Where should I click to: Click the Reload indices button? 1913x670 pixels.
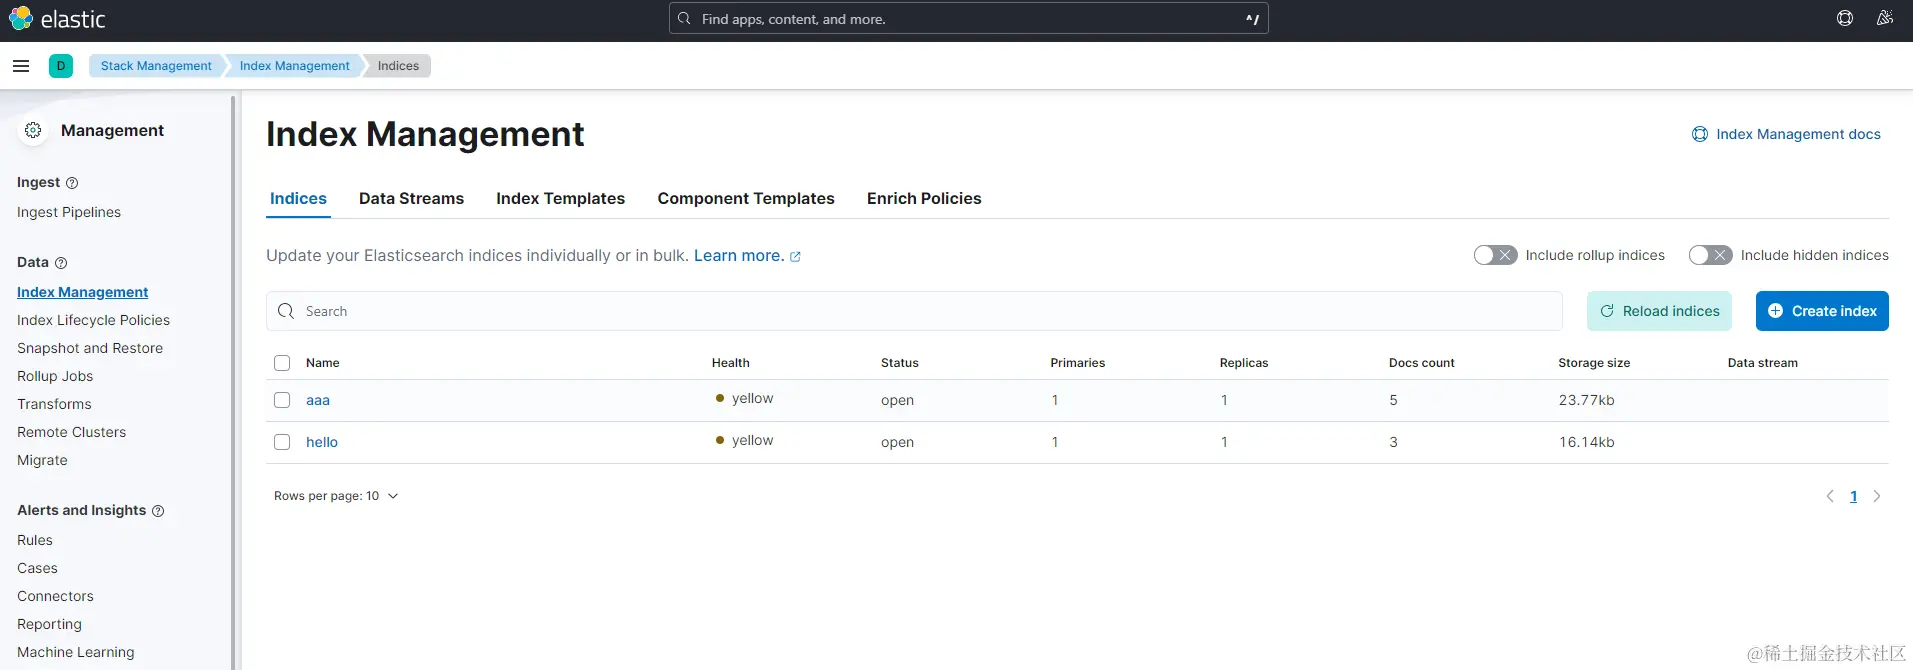1660,311
